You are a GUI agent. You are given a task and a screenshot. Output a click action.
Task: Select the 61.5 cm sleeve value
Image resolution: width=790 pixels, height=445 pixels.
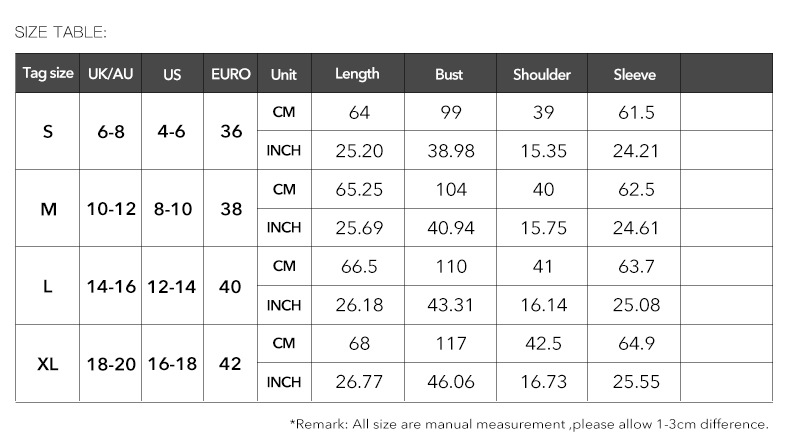pyautogui.click(x=636, y=113)
